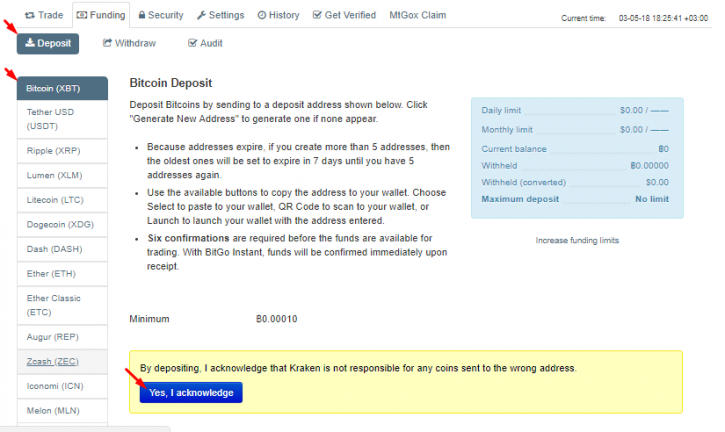
Task: Click the Withheld (converted) label
Action: tap(523, 182)
